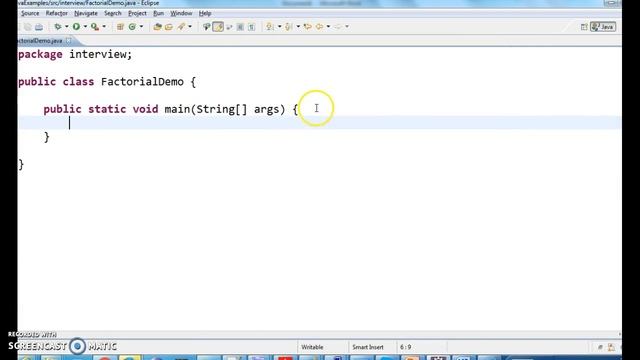640x360 pixels.
Task: Click the 'class' keyword in the editor
Action: click(78, 82)
